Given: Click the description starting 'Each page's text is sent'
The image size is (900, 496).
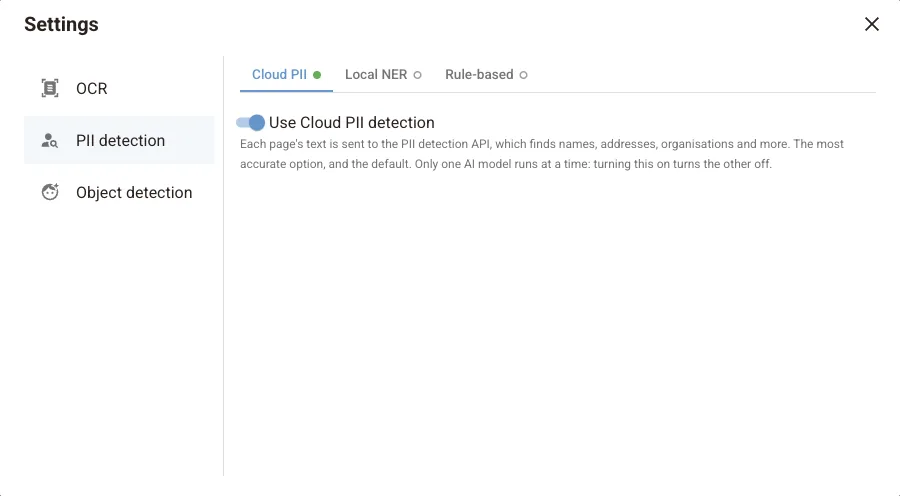Looking at the screenshot, I should click(x=542, y=154).
